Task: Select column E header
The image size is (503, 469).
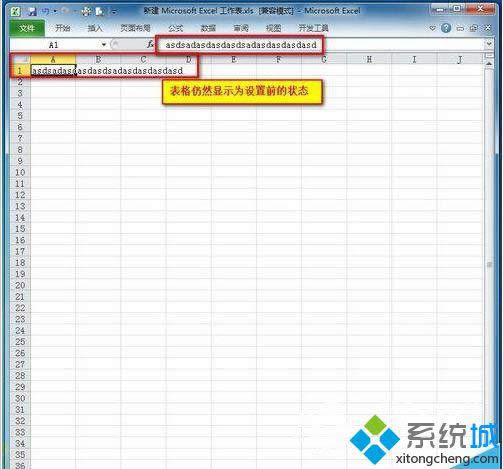Action: tap(234, 60)
